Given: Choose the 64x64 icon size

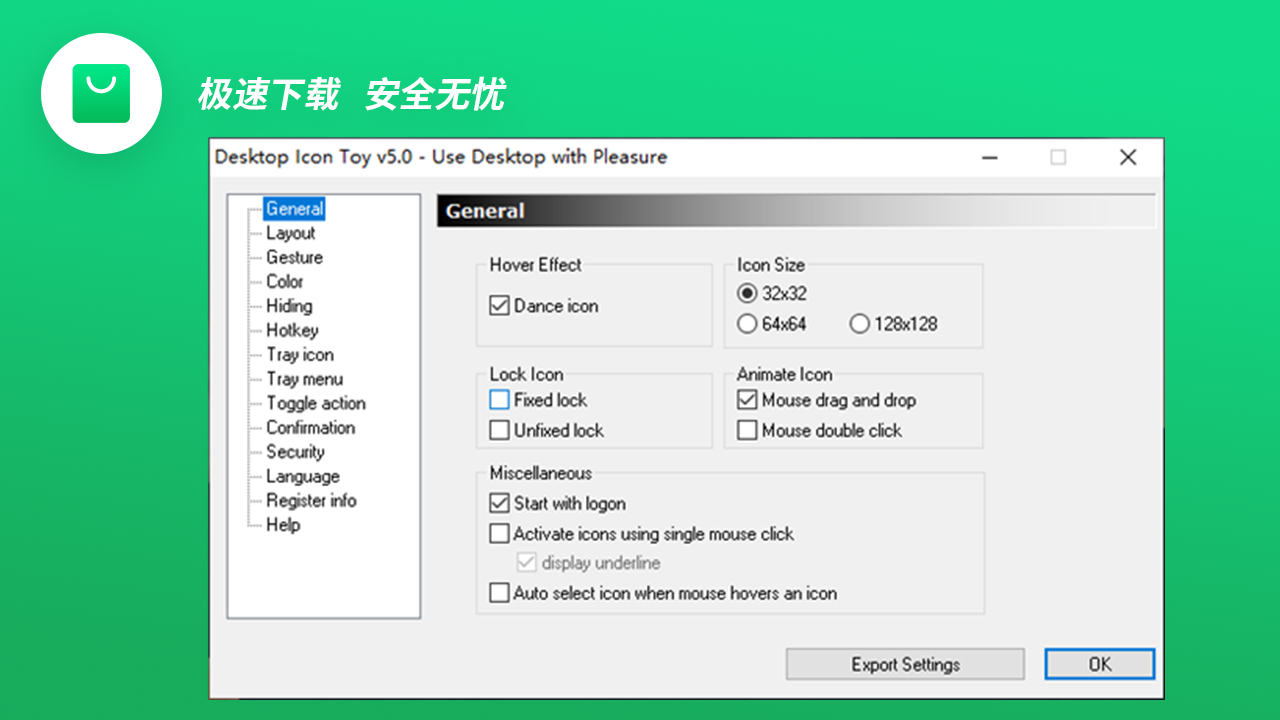Looking at the screenshot, I should (747, 324).
